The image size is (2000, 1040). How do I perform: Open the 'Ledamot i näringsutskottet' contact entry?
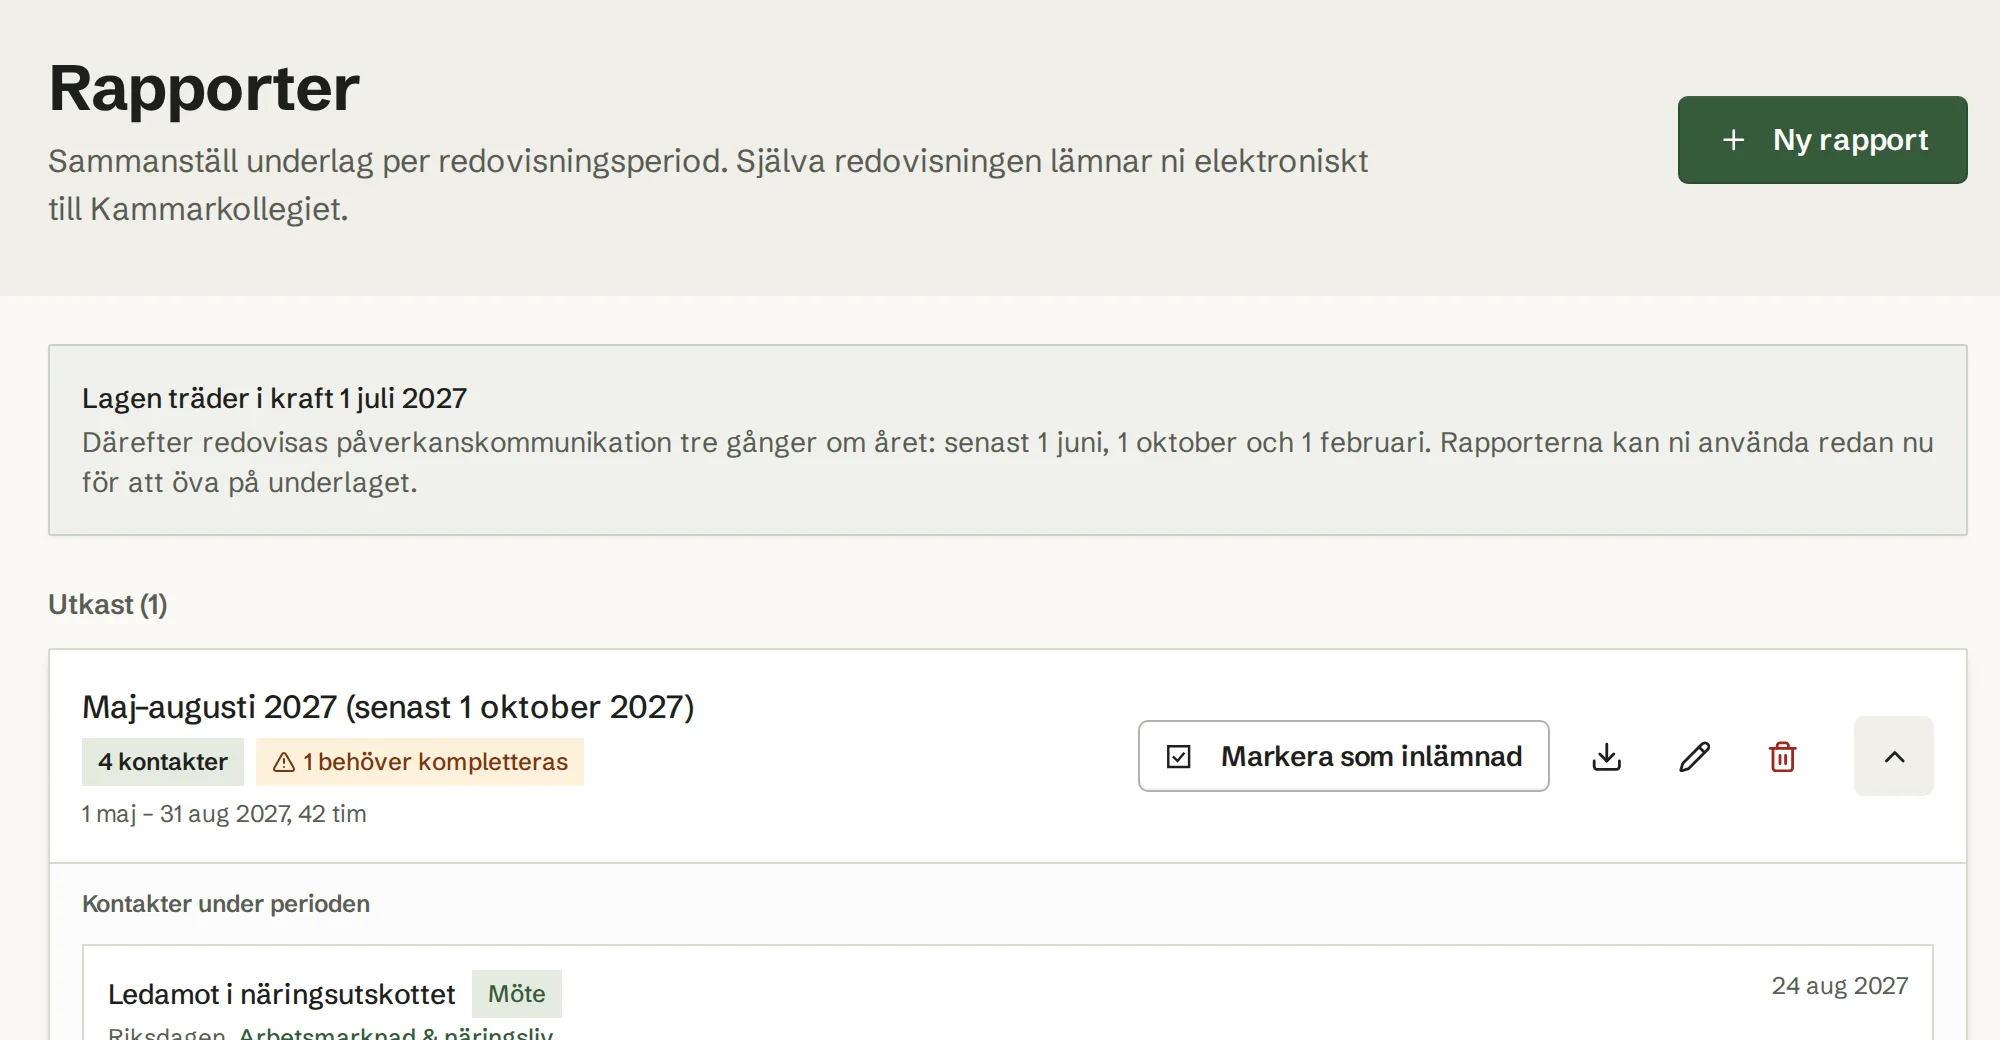[x=281, y=994]
